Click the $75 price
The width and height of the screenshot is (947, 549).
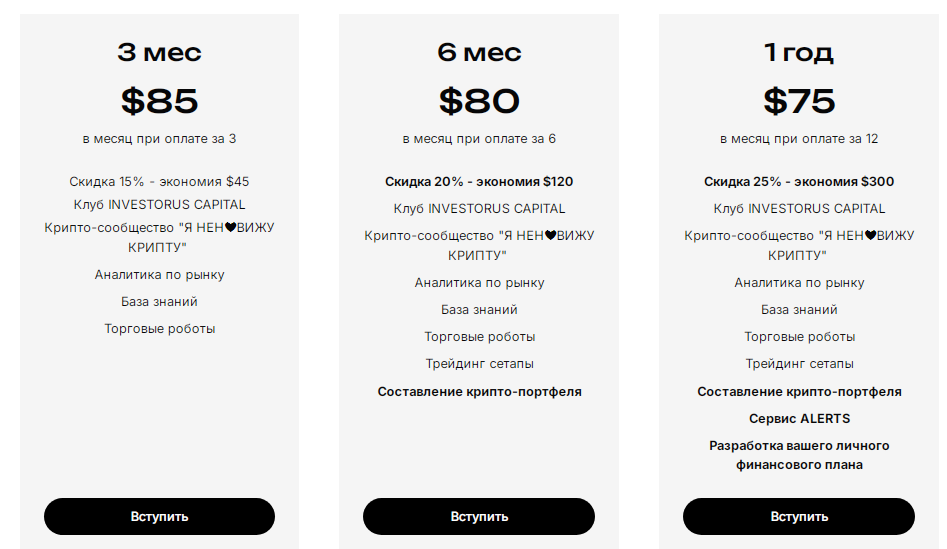(799, 101)
